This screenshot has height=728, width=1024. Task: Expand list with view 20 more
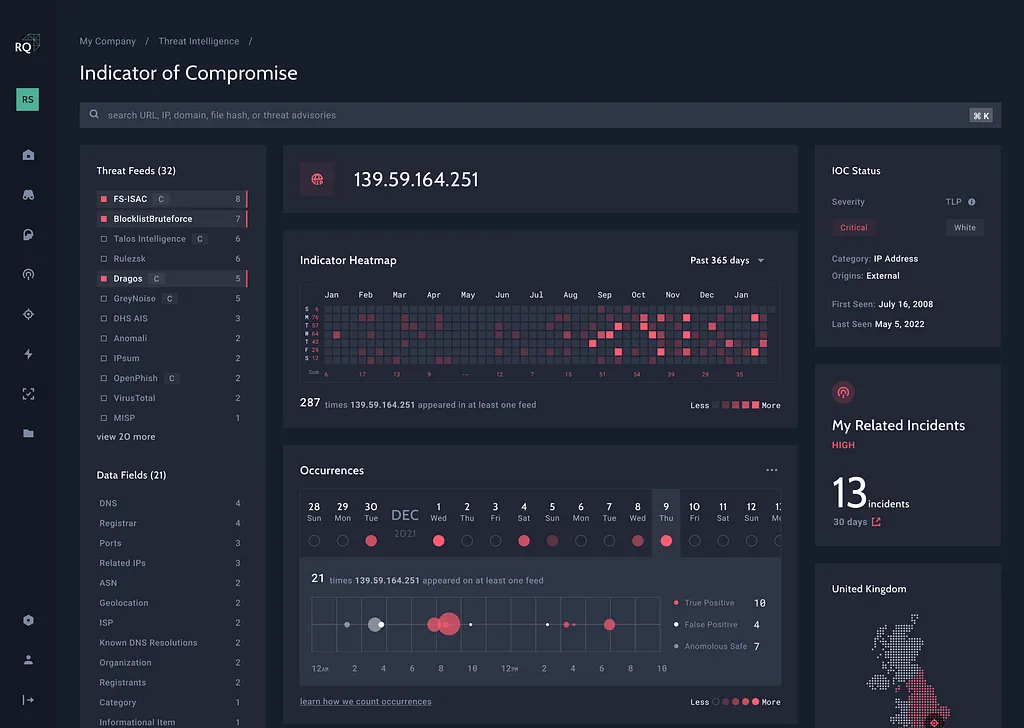(126, 437)
